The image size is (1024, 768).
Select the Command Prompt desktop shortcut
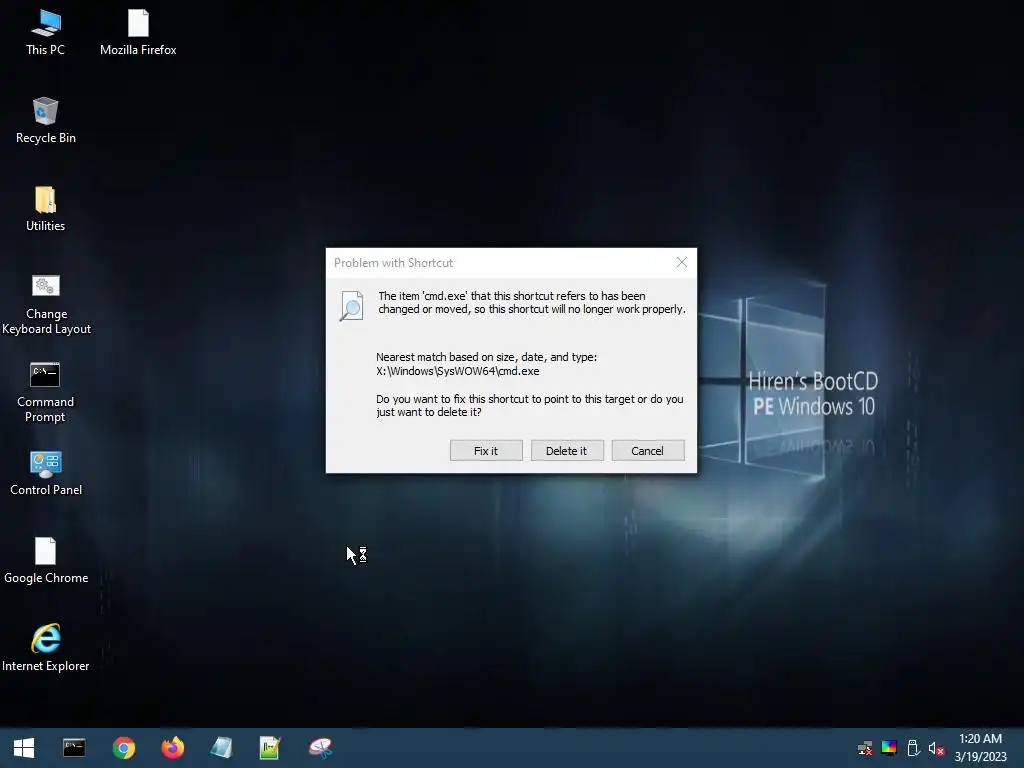45,392
